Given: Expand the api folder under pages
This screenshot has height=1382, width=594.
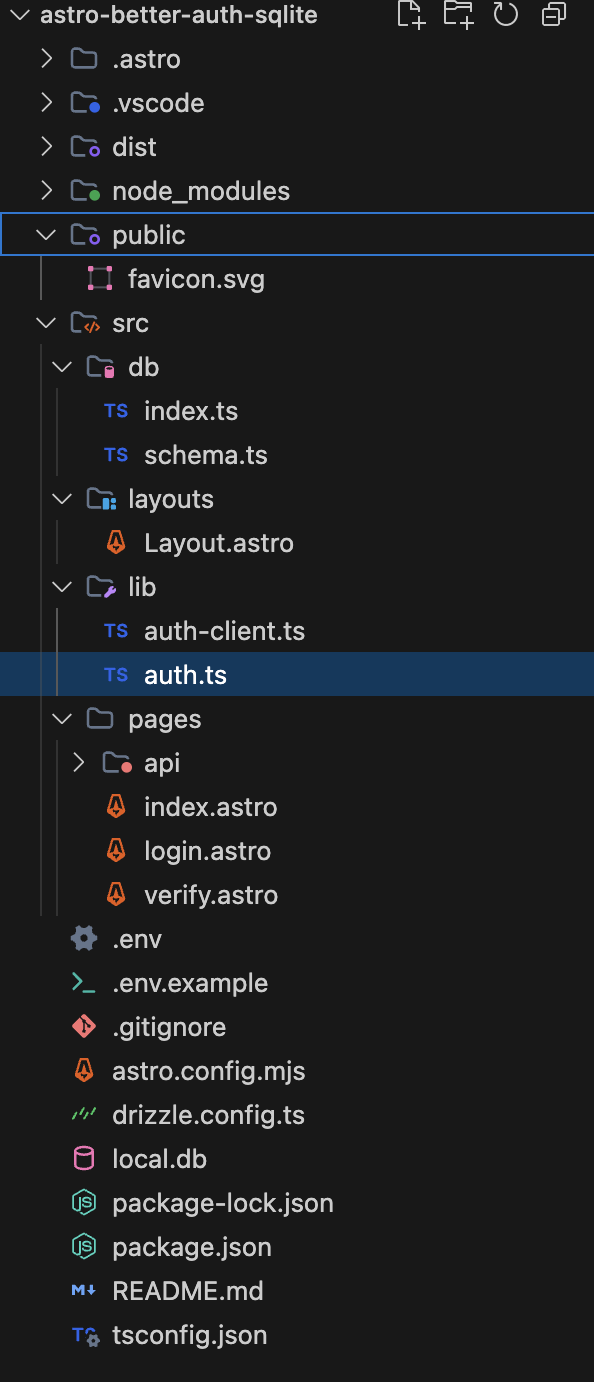Looking at the screenshot, I should 78,762.
